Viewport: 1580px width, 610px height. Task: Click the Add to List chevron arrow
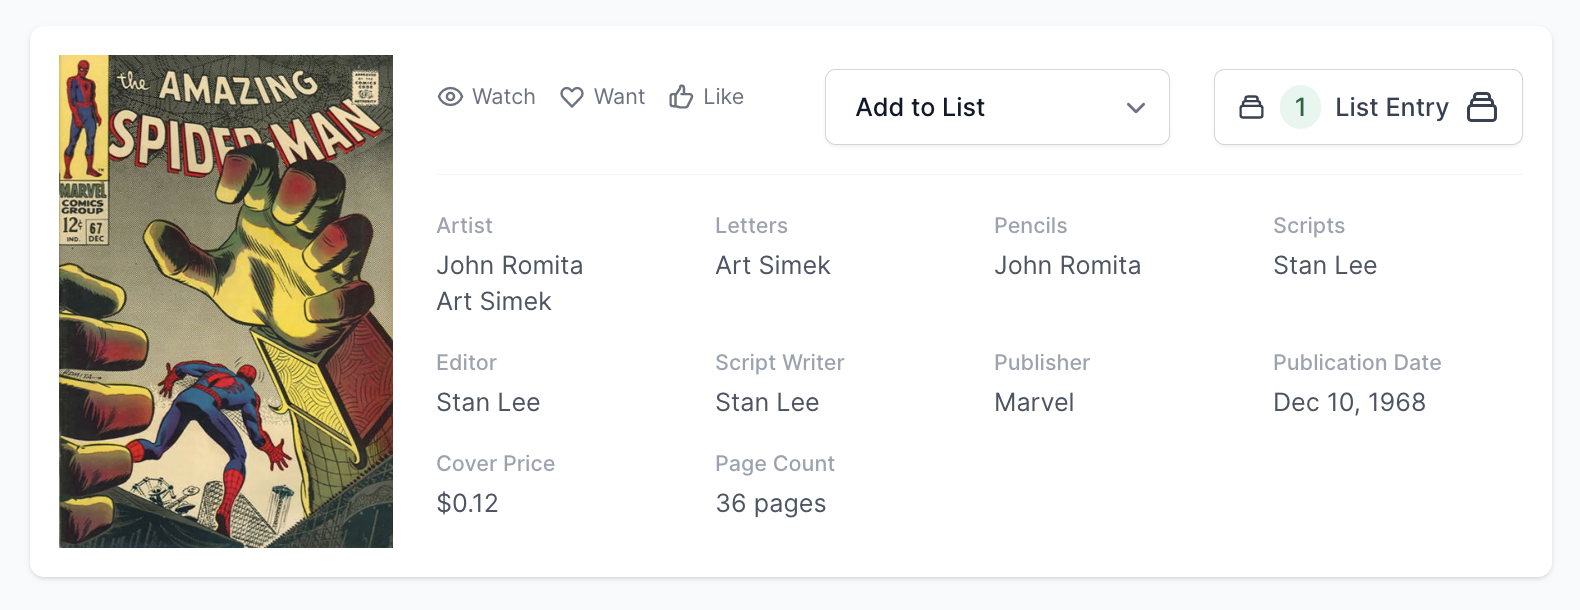click(x=1135, y=108)
